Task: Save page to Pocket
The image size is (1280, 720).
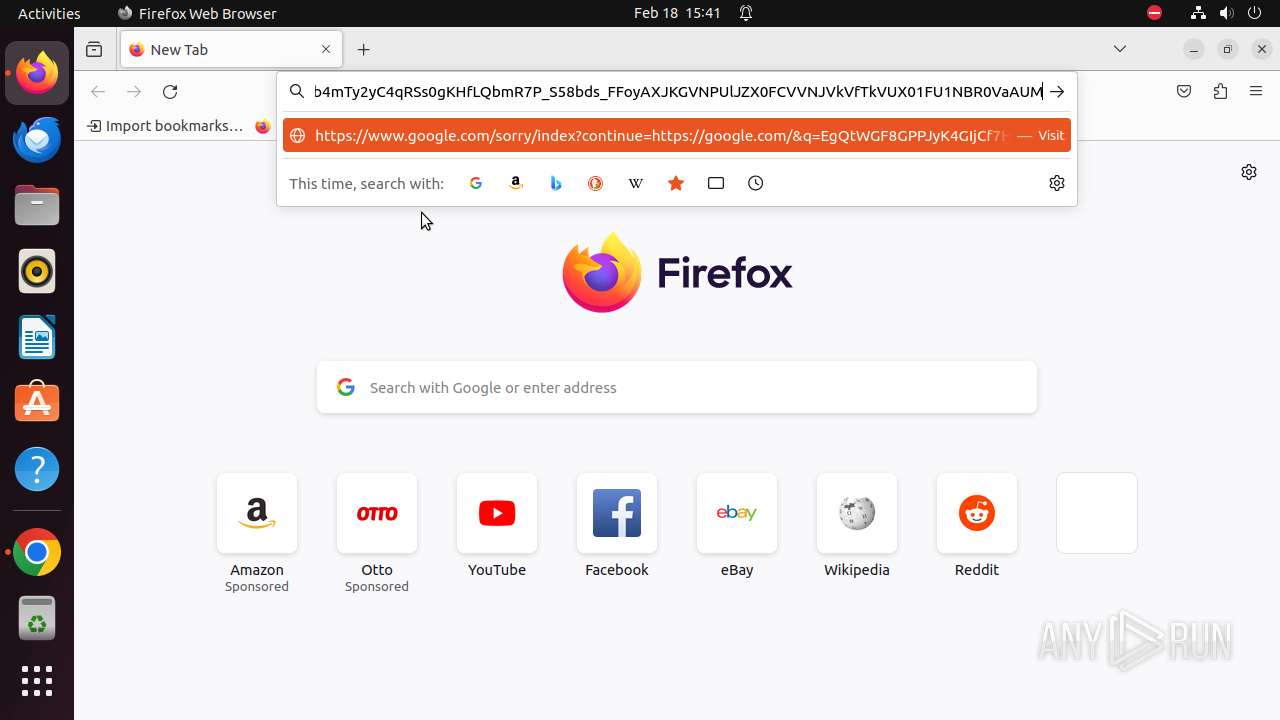Action: 1184,92
